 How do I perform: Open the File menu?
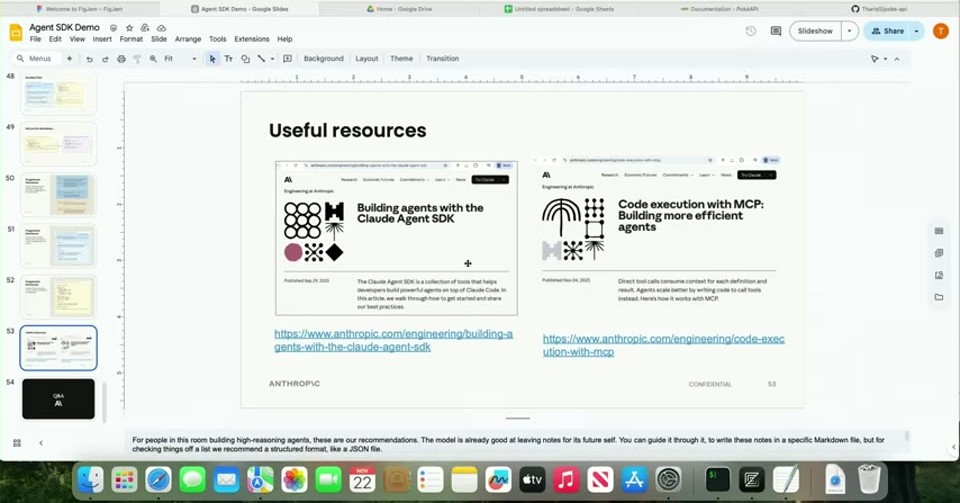point(36,39)
